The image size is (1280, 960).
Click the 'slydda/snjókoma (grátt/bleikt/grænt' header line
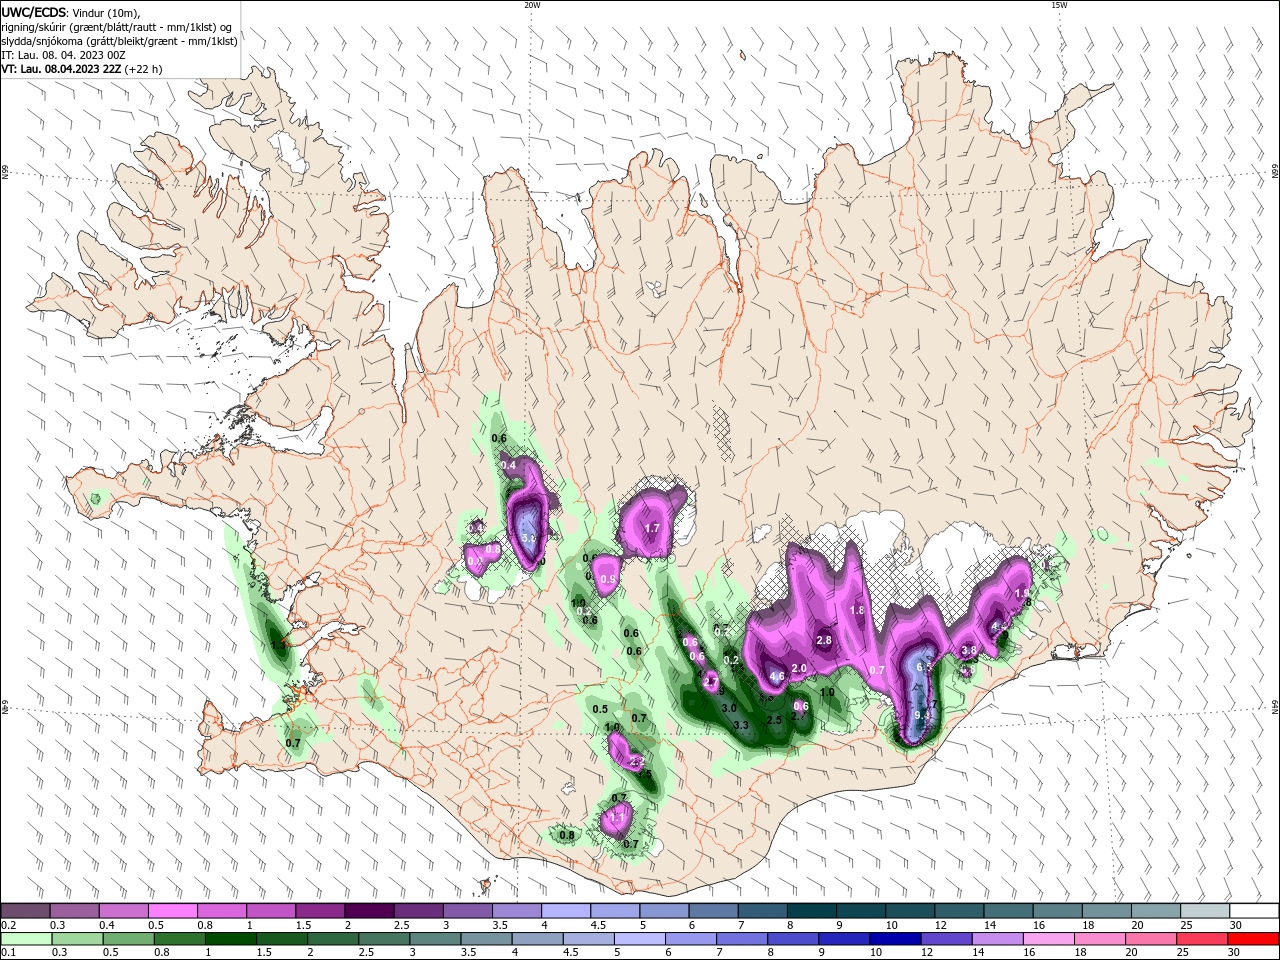pyautogui.click(x=119, y=41)
